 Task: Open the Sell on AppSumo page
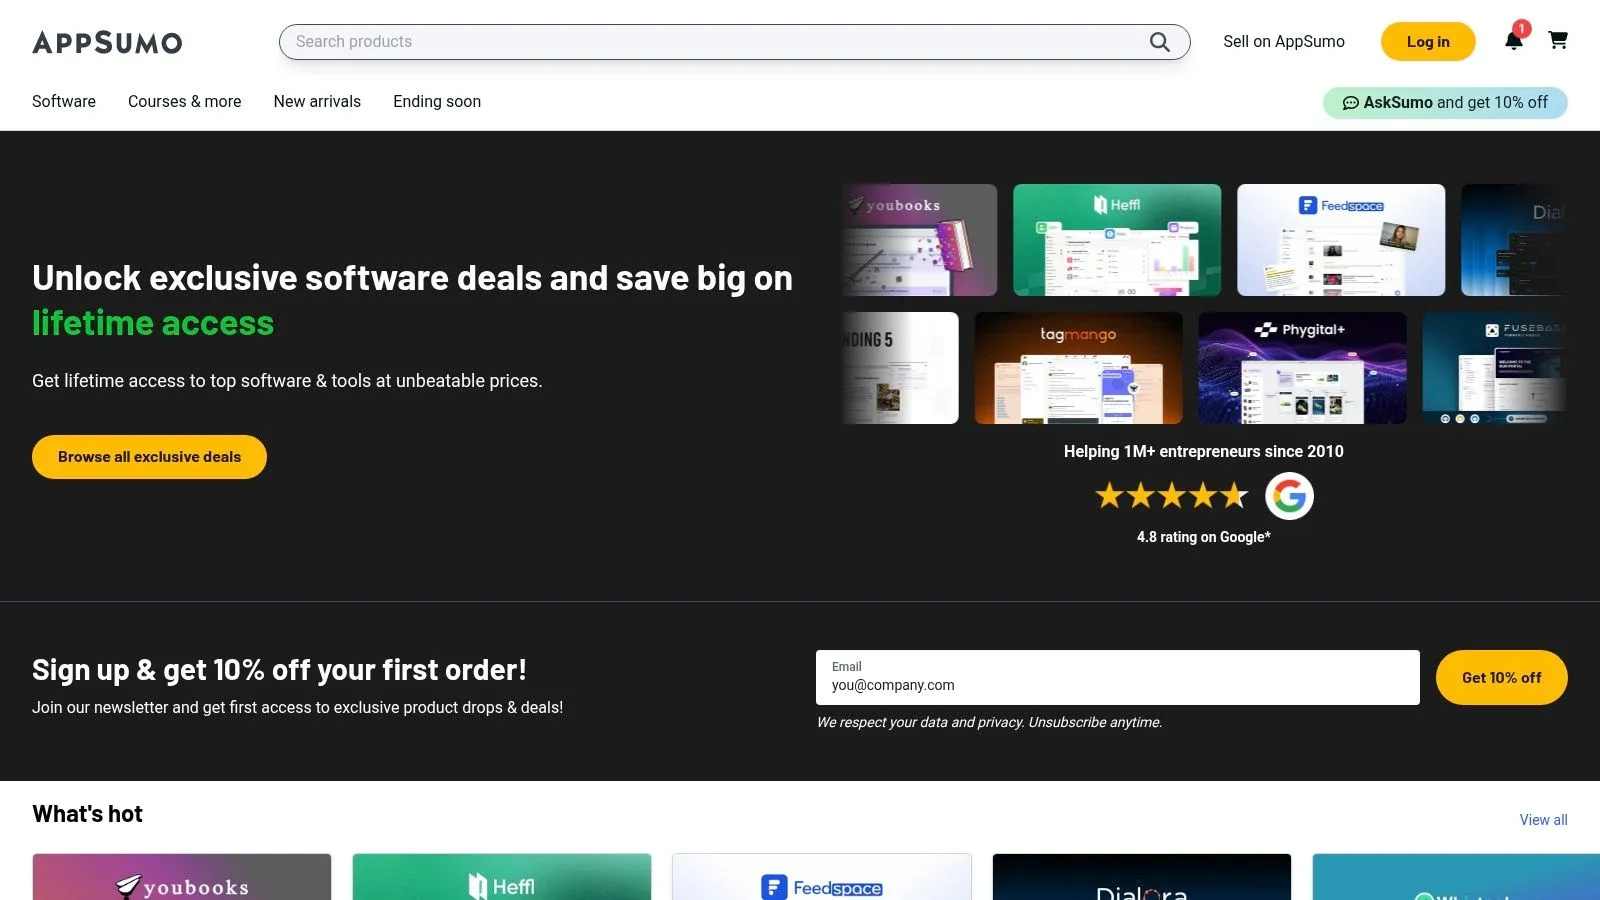[1283, 41]
